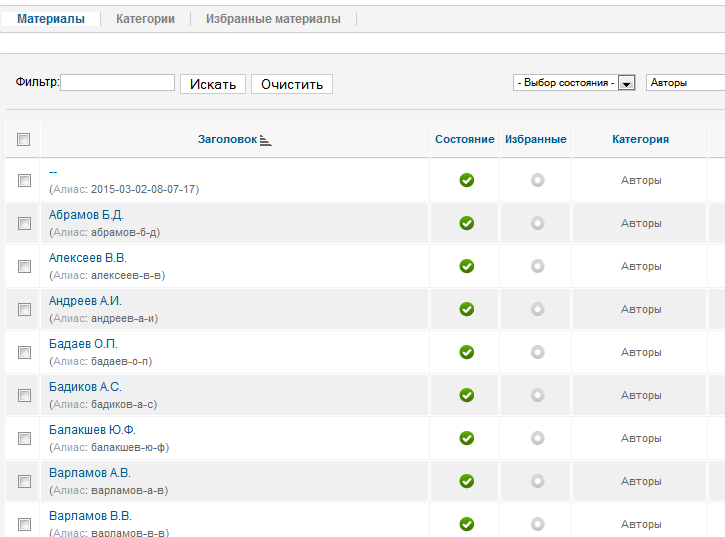Screen dimensions: 725x537
Task: Tick the checkbox for Алексеев В.В.
Action: pyautogui.click(x=25, y=266)
